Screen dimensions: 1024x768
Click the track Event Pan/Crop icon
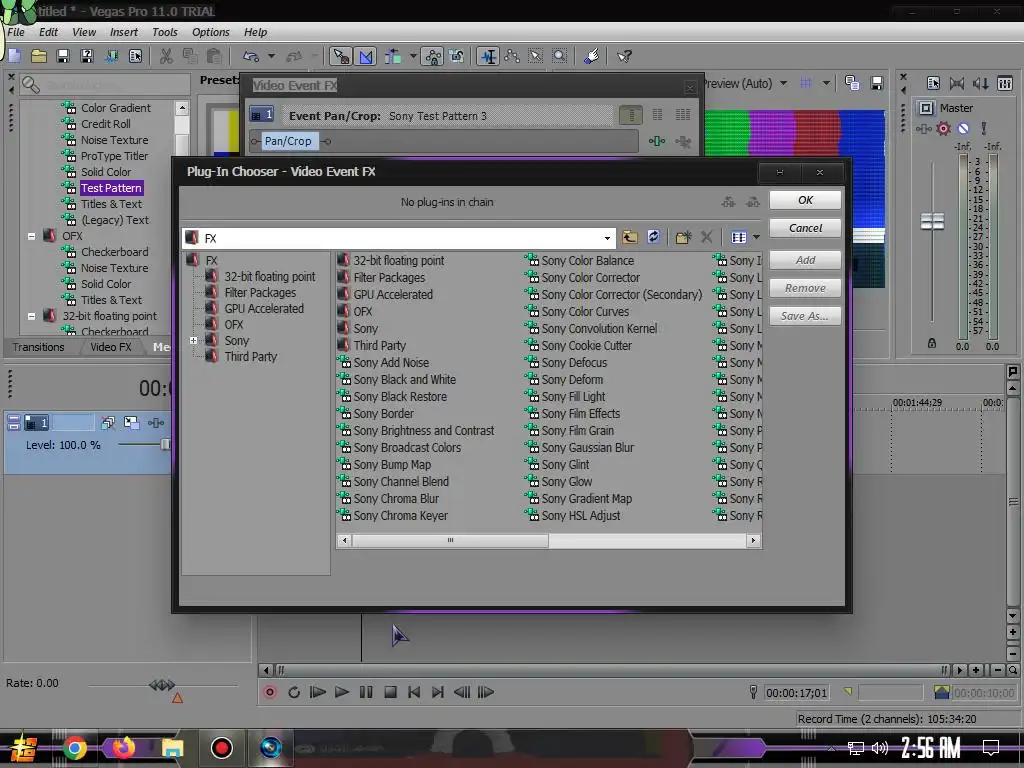[131, 423]
